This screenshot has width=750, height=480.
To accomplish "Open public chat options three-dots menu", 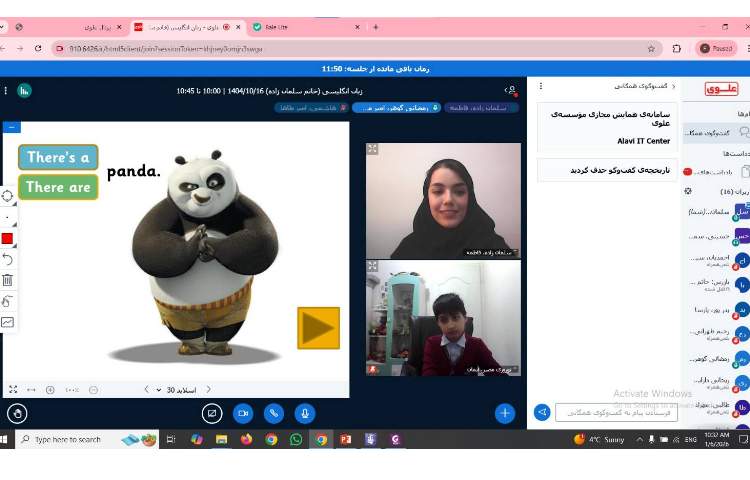I will tap(540, 86).
